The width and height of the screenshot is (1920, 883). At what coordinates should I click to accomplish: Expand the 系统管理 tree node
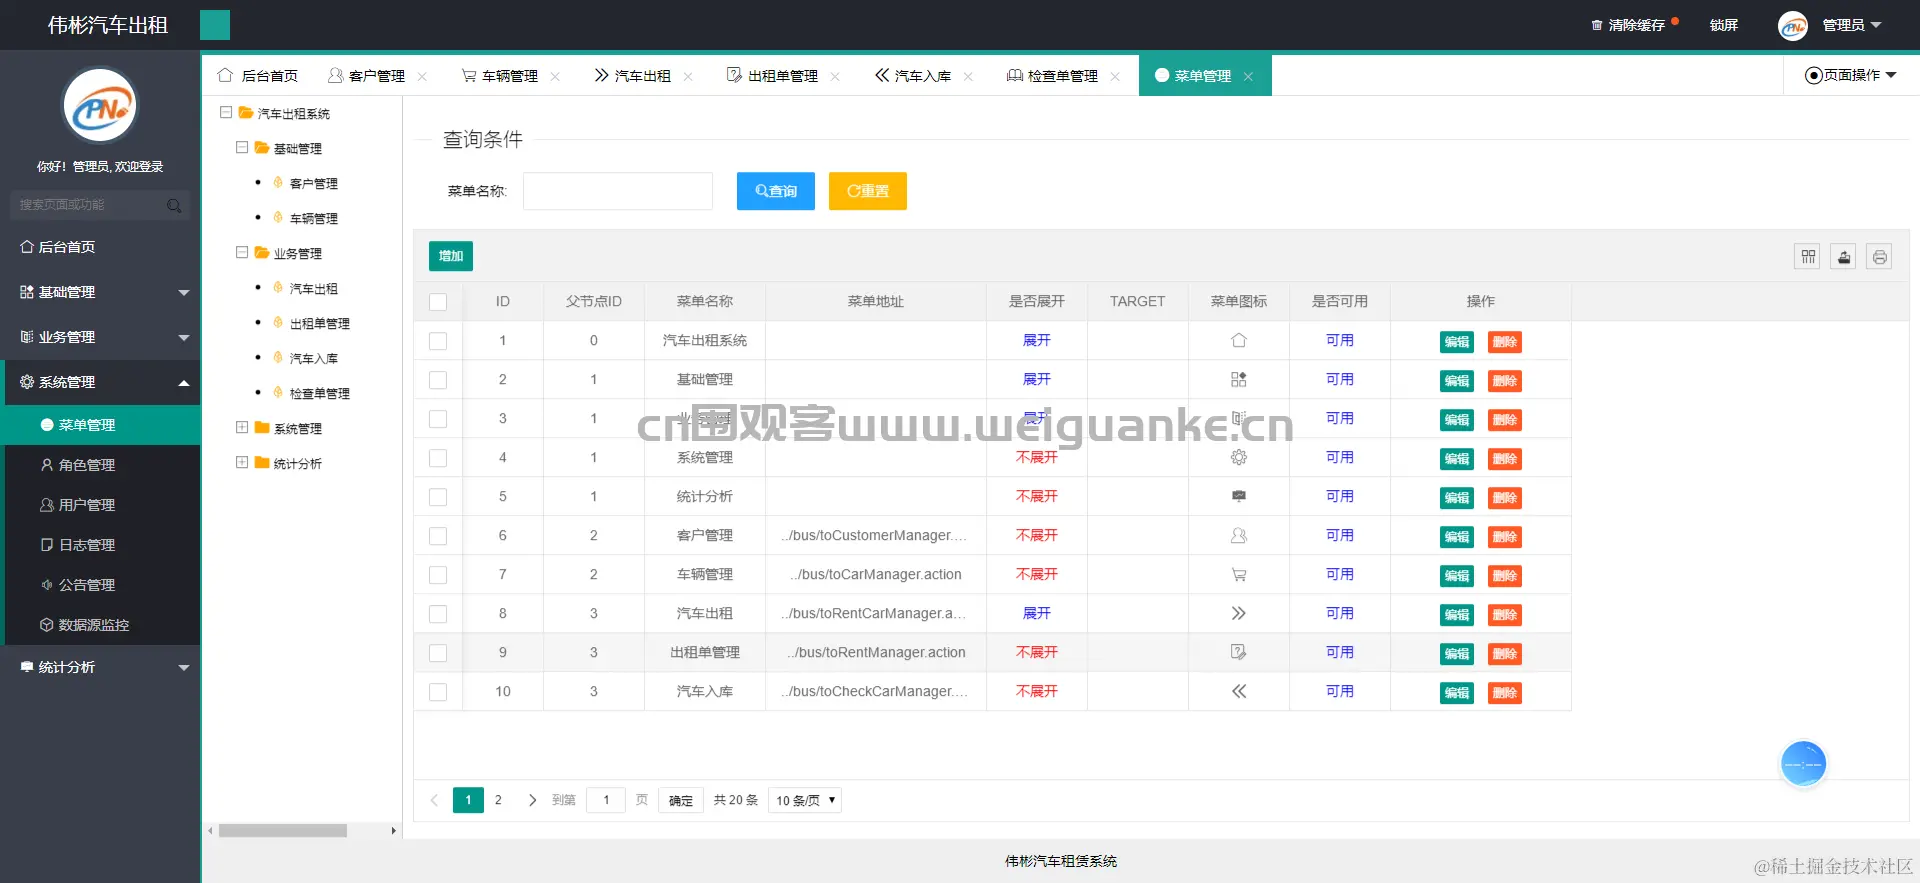coord(242,428)
